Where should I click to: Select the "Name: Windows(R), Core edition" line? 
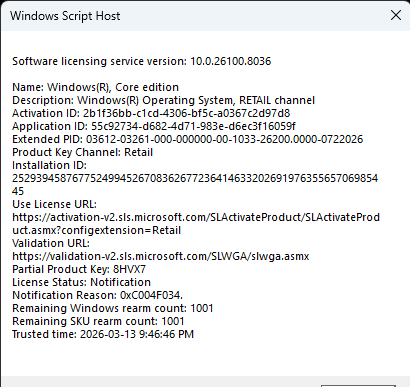(95, 87)
